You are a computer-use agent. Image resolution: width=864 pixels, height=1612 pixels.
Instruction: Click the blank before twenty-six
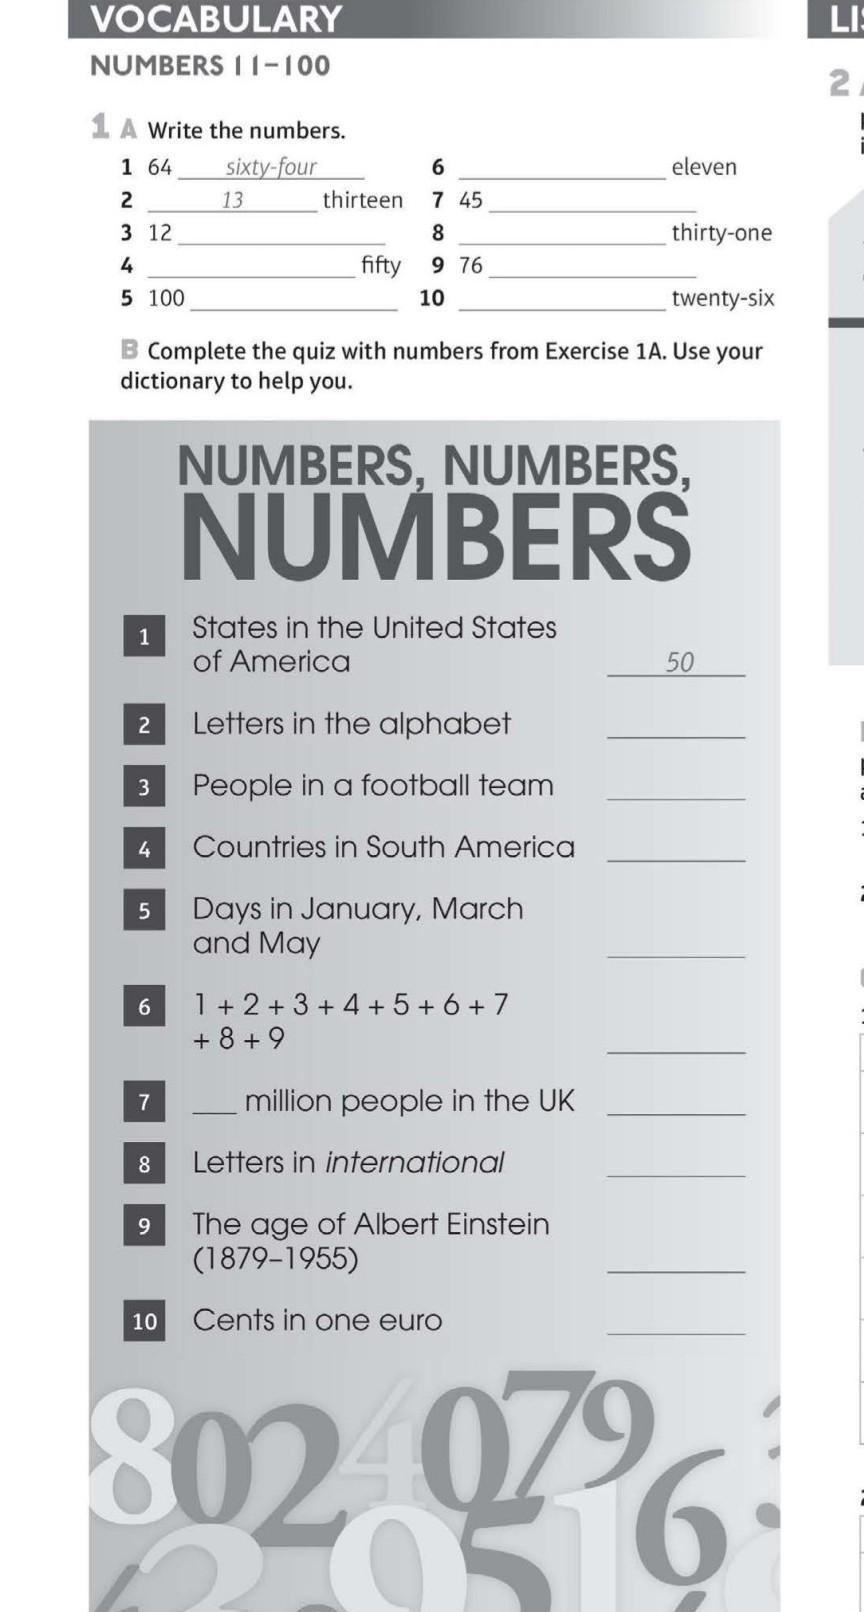click(x=561, y=300)
